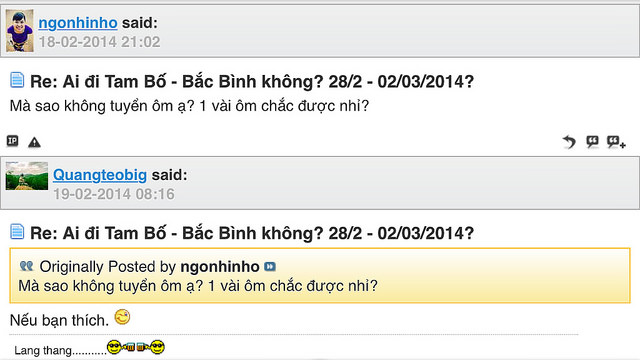Click the document icon on second post title
The height and width of the screenshot is (360, 640).
click(x=17, y=231)
